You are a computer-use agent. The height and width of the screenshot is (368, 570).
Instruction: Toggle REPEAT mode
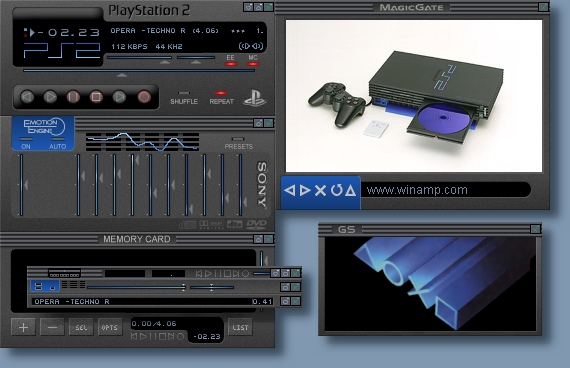(221, 98)
